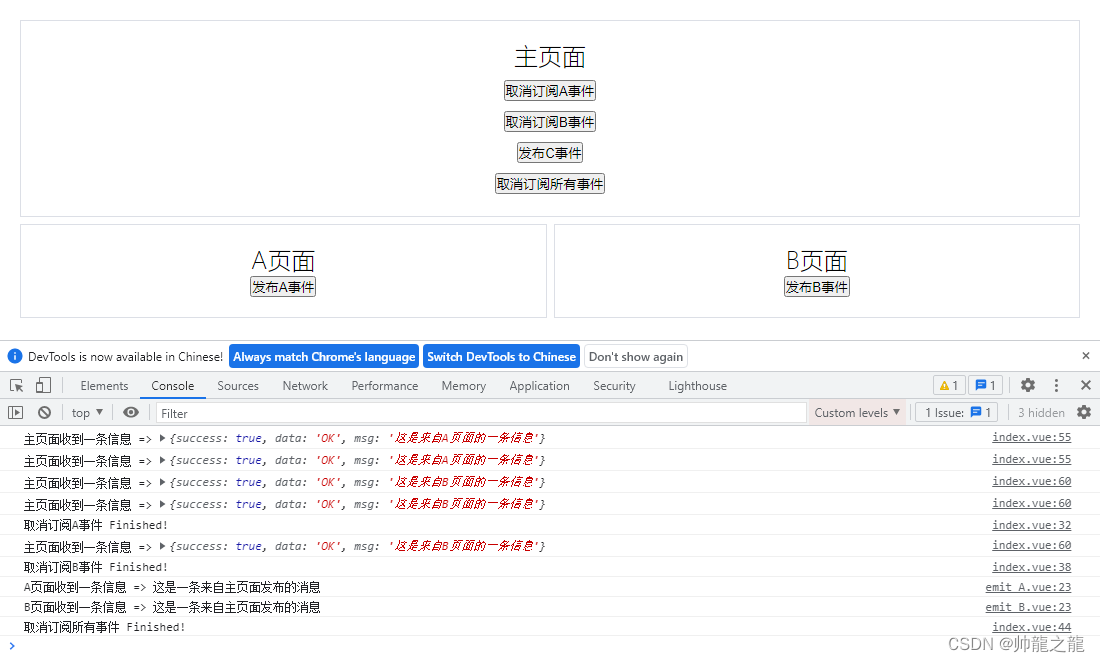
Task: Click the 发布C事件 button
Action: [549, 153]
